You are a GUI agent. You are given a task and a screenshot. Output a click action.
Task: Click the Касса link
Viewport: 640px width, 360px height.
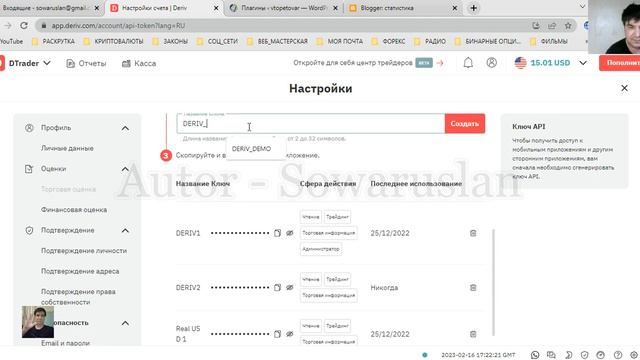tap(145, 63)
